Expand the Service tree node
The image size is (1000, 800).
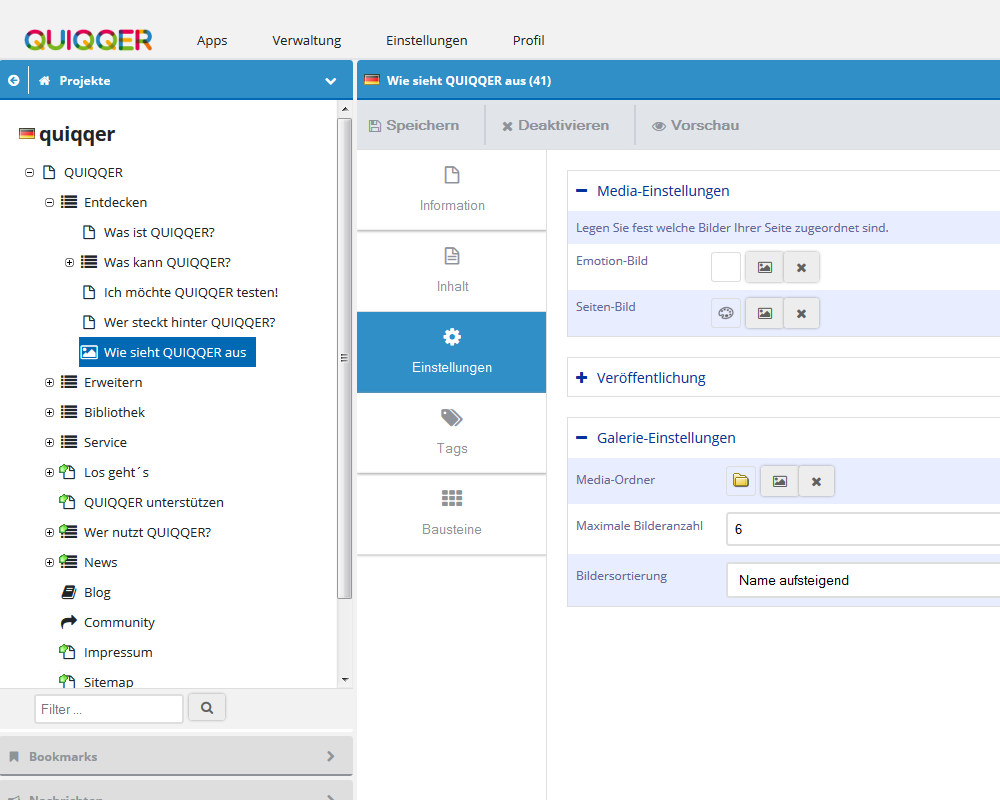pyautogui.click(x=49, y=442)
